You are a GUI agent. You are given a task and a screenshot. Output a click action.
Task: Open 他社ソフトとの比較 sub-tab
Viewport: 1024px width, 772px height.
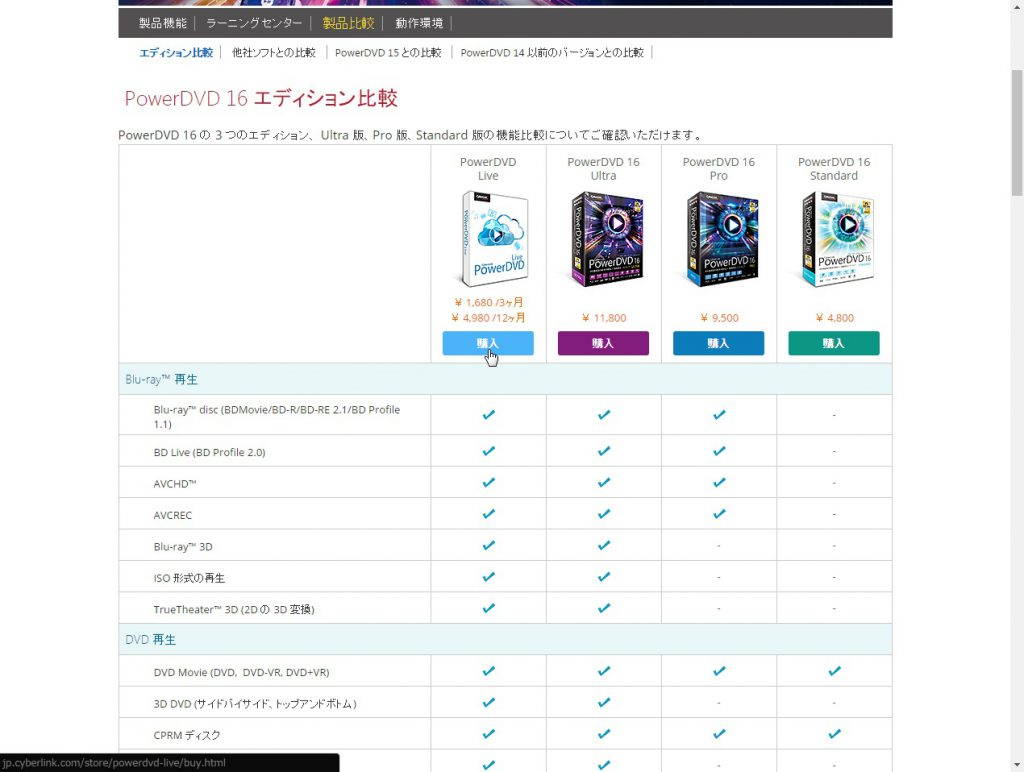[274, 52]
